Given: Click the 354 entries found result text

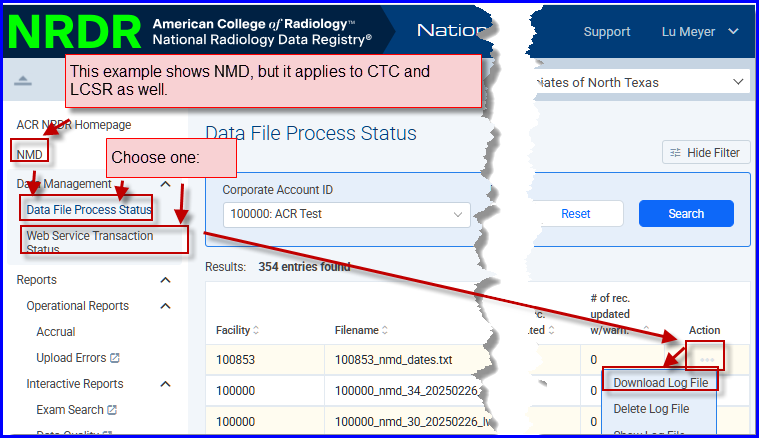Looking at the screenshot, I should click(304, 267).
